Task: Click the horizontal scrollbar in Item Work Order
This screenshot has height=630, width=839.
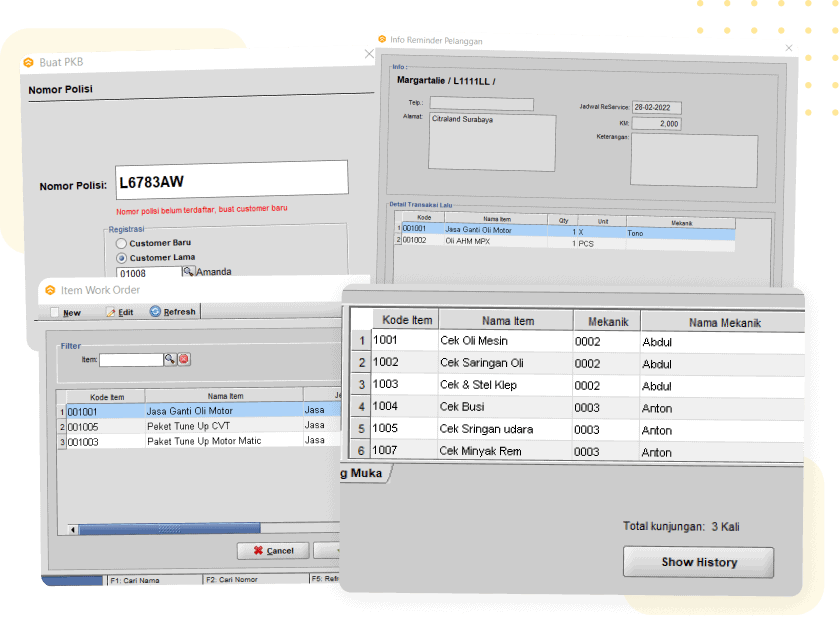Action: 170,529
